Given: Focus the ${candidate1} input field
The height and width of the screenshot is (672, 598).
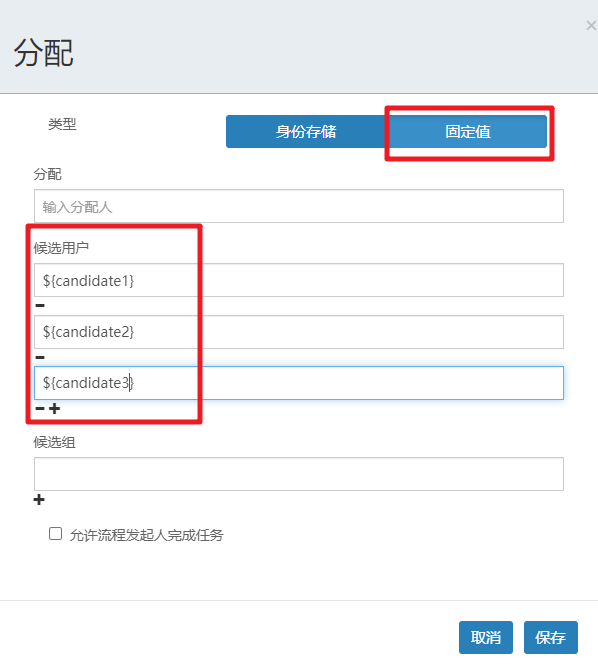Looking at the screenshot, I should [299, 280].
